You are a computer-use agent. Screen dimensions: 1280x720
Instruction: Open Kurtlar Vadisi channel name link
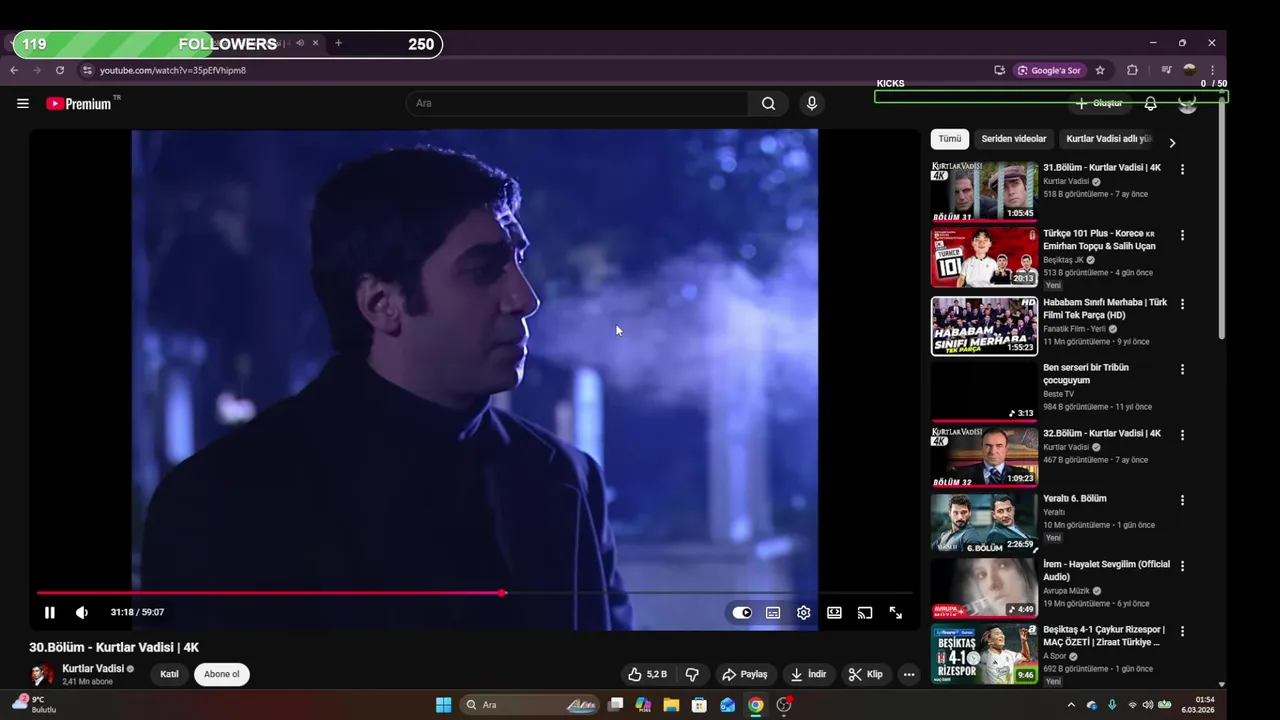tap(93, 668)
